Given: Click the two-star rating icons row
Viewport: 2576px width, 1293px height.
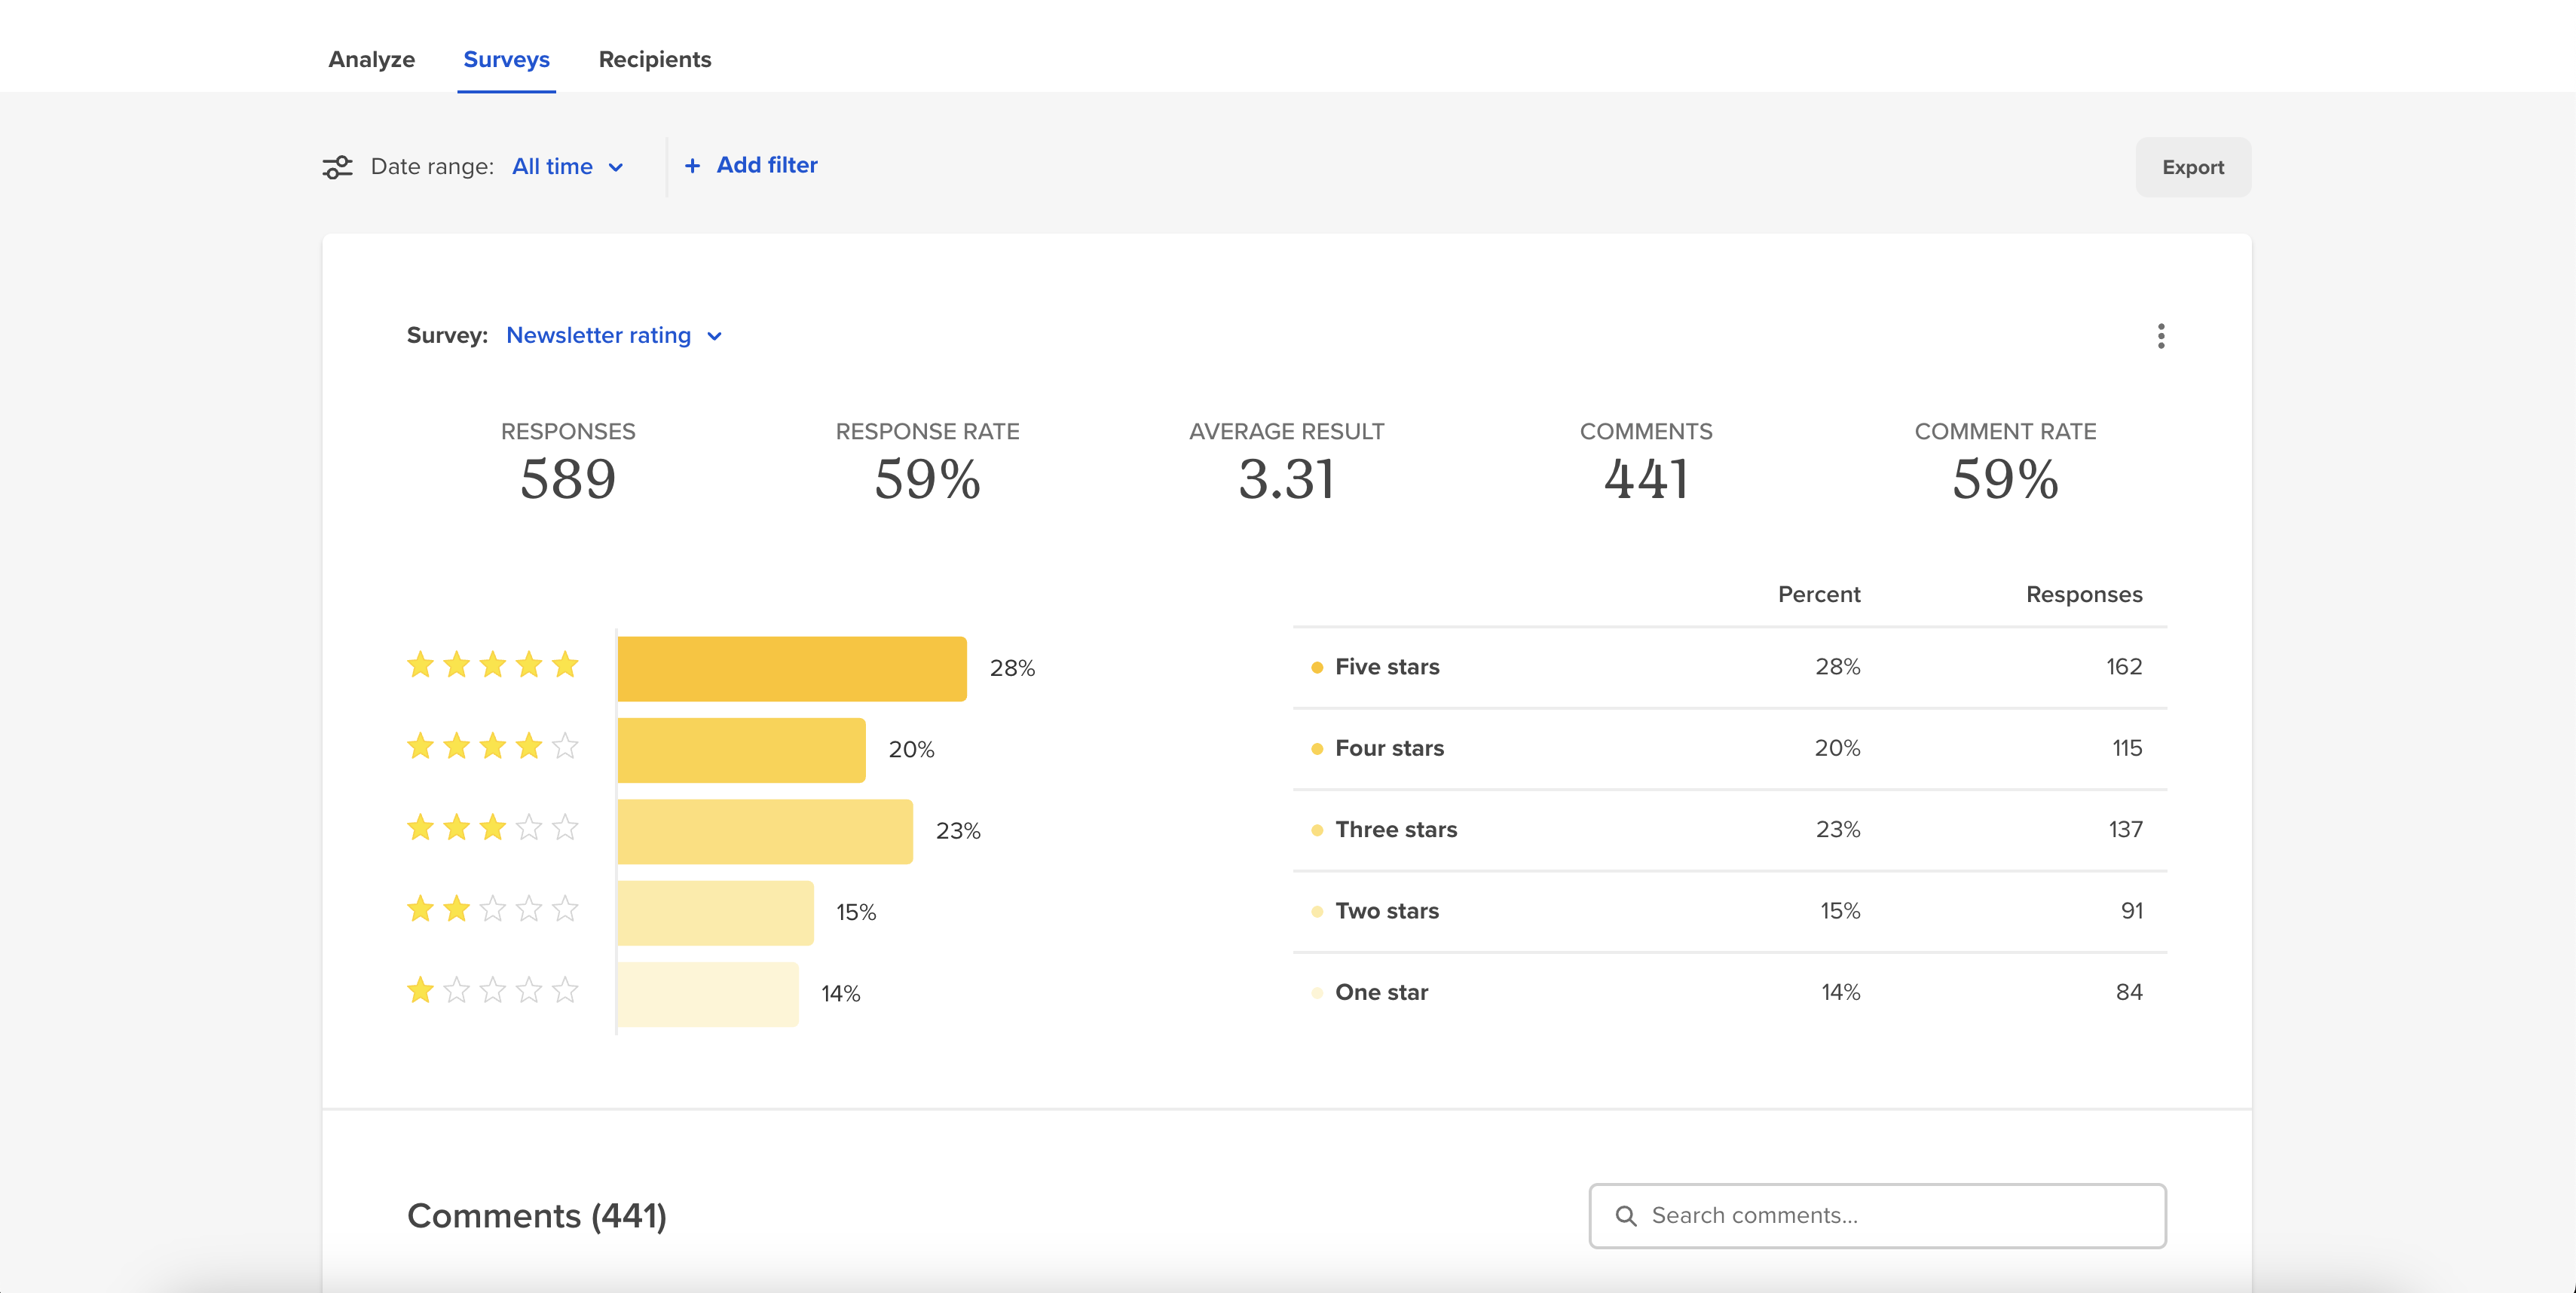Looking at the screenshot, I should pos(492,909).
